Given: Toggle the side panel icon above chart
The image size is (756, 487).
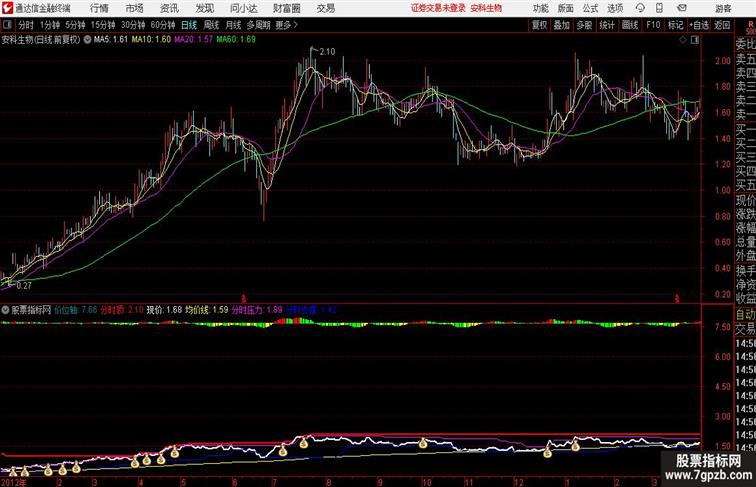Looking at the screenshot, I should [695, 40].
